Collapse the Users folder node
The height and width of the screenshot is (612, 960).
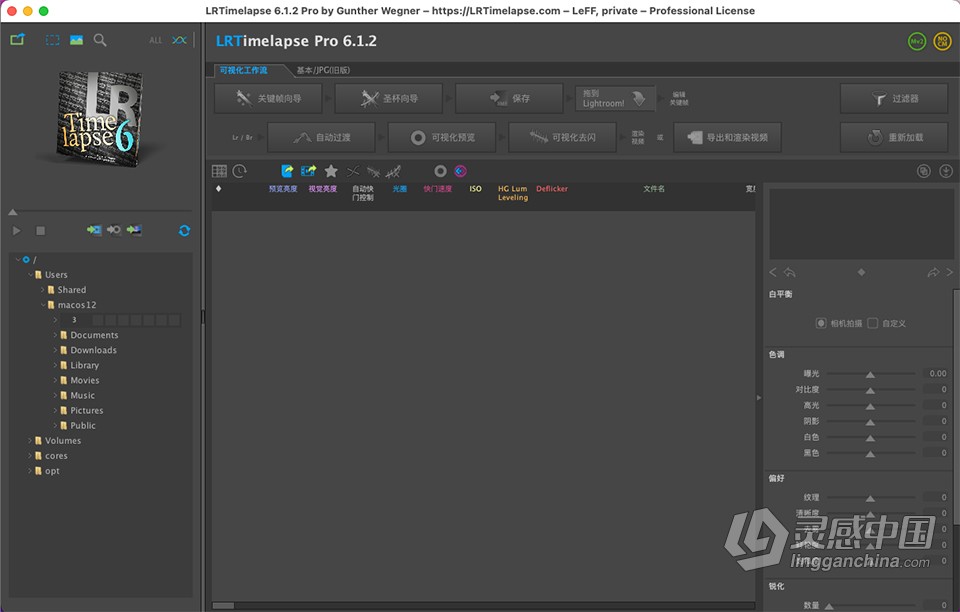click(x=30, y=275)
